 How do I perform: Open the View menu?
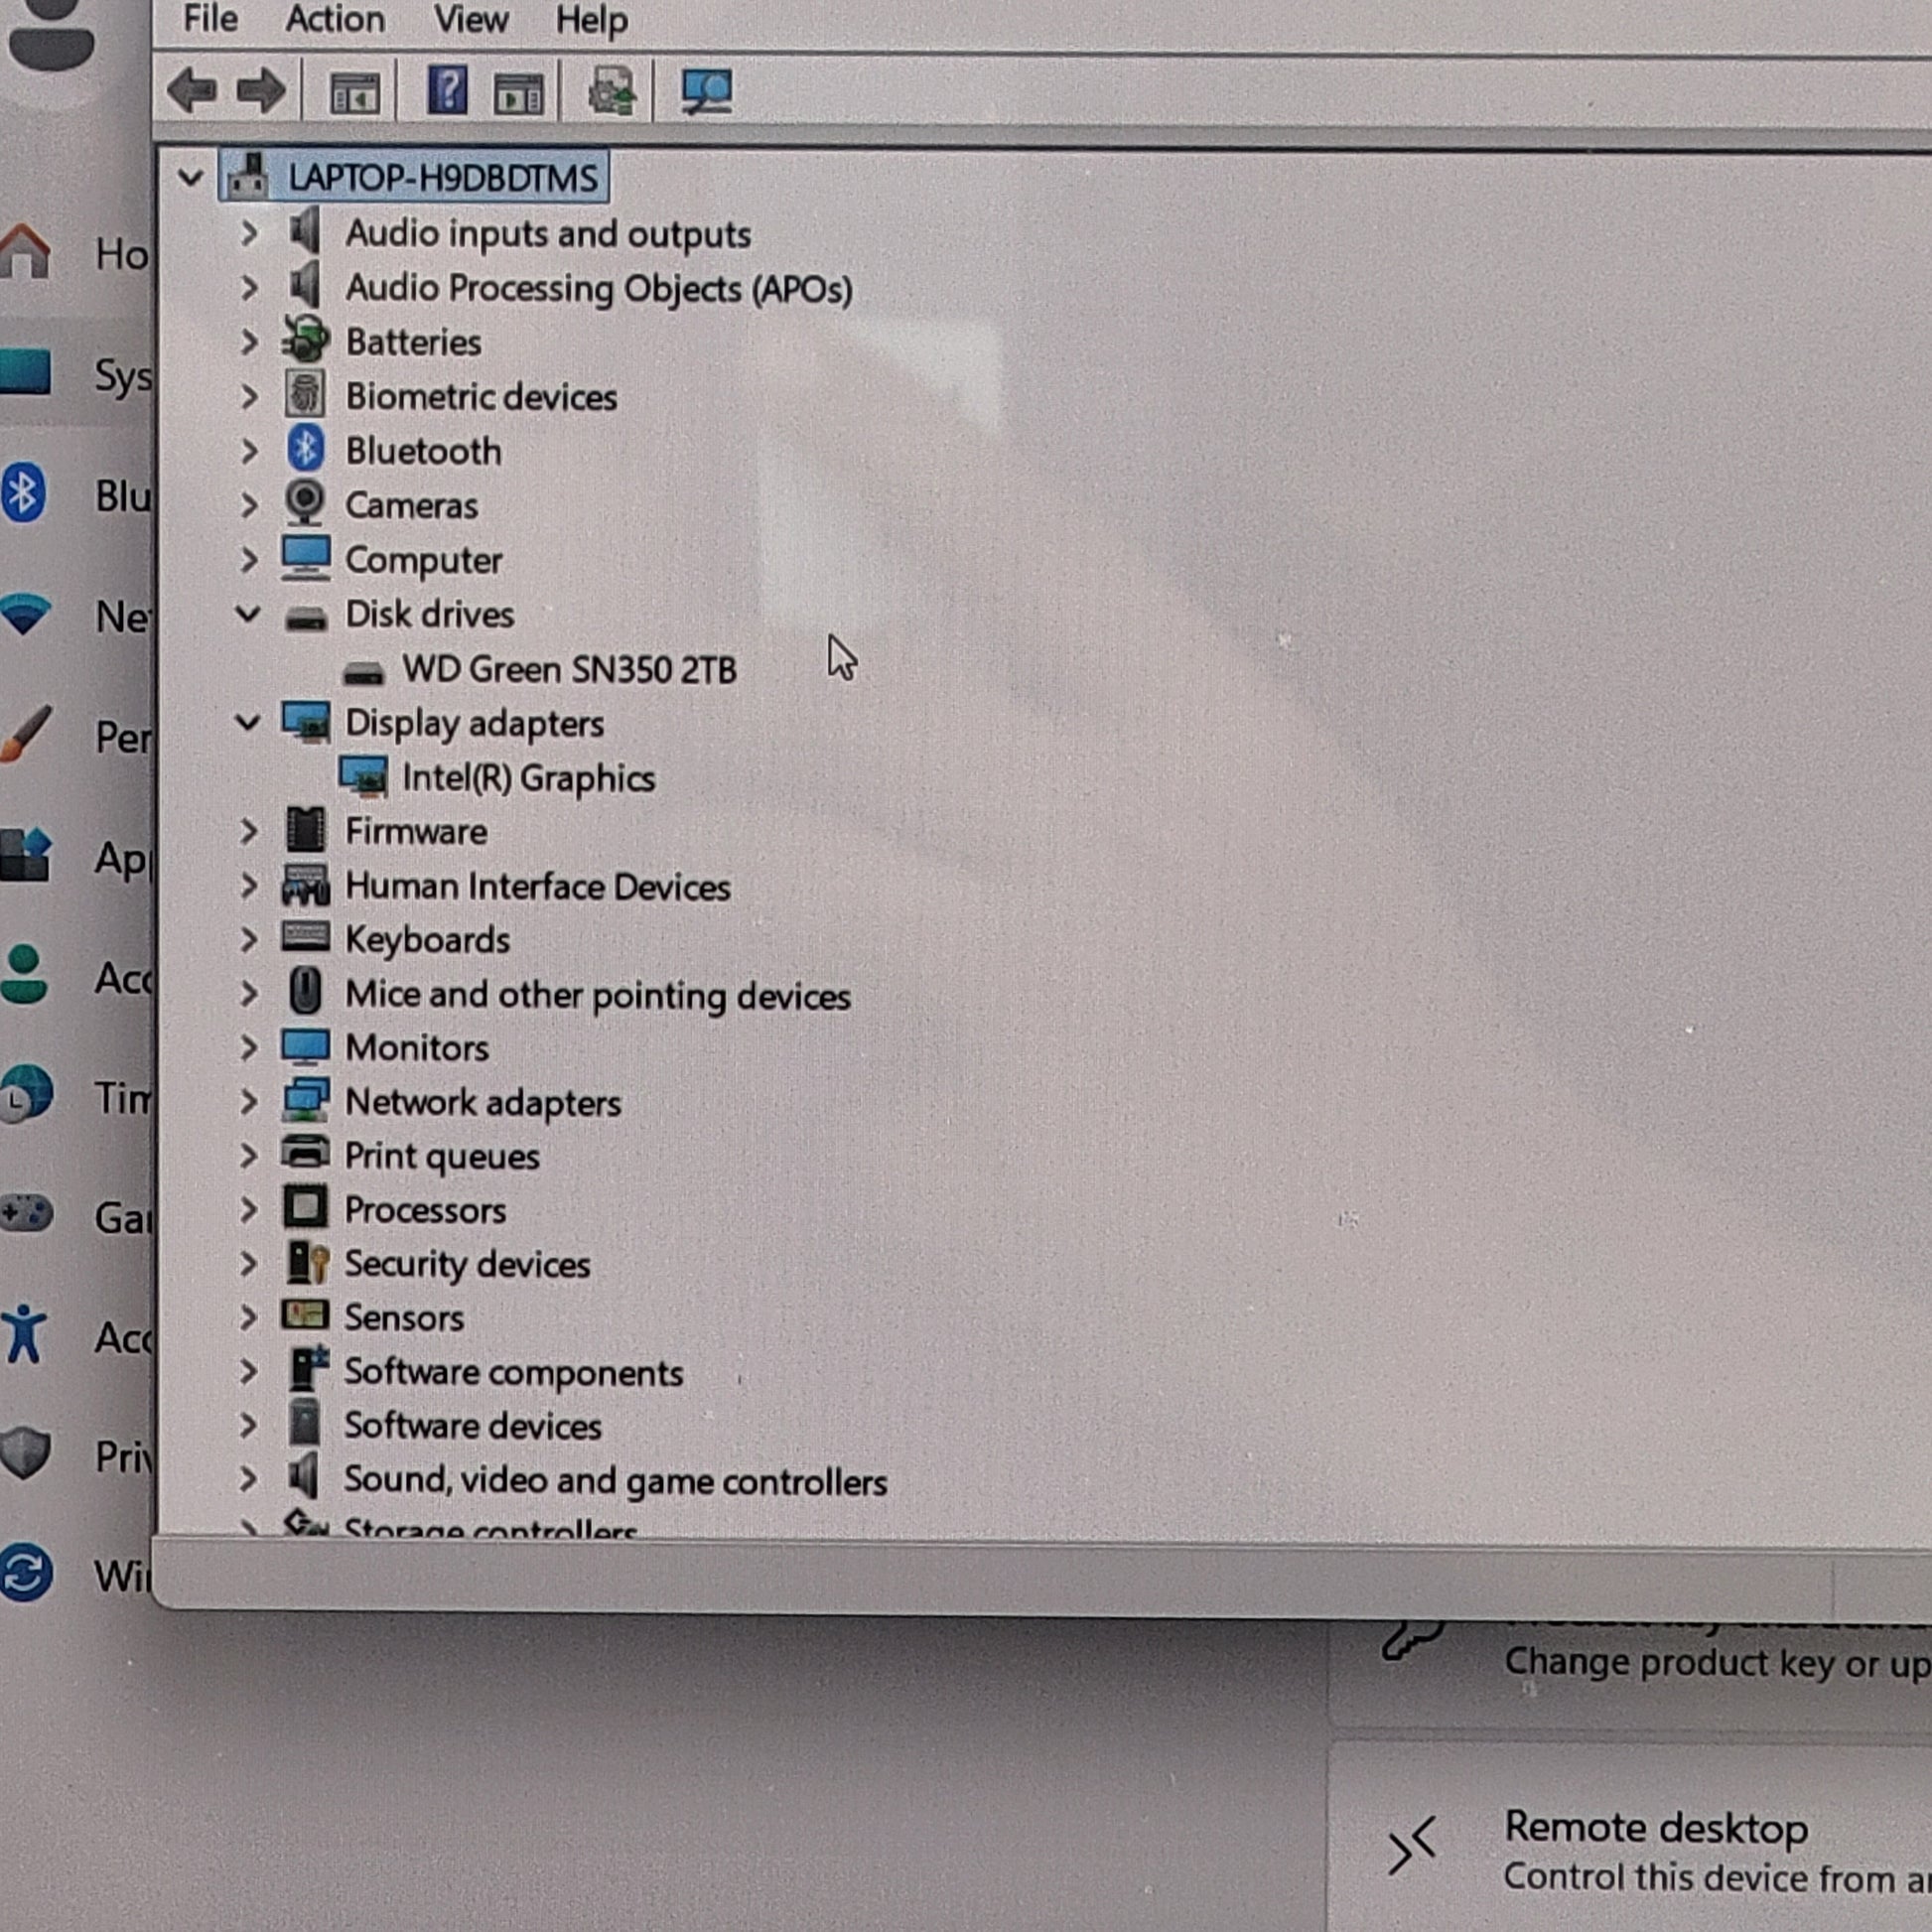coord(470,20)
